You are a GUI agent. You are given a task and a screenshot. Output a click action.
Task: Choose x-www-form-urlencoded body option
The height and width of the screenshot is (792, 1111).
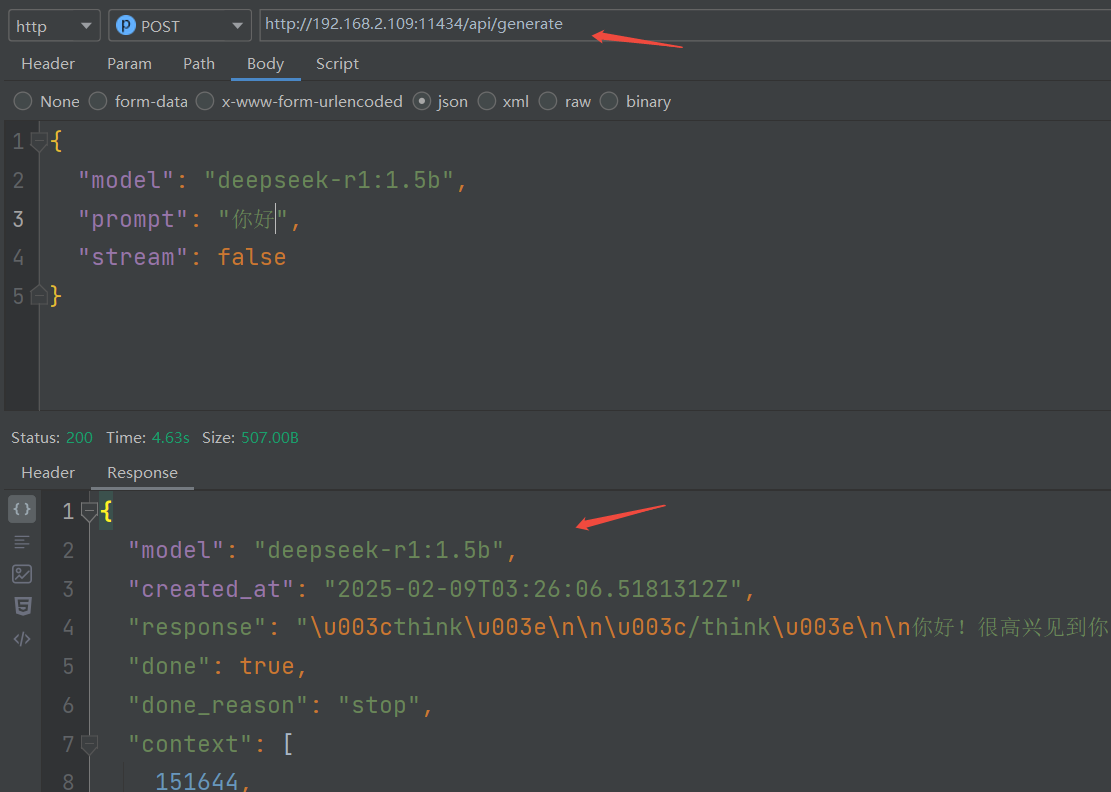point(205,101)
